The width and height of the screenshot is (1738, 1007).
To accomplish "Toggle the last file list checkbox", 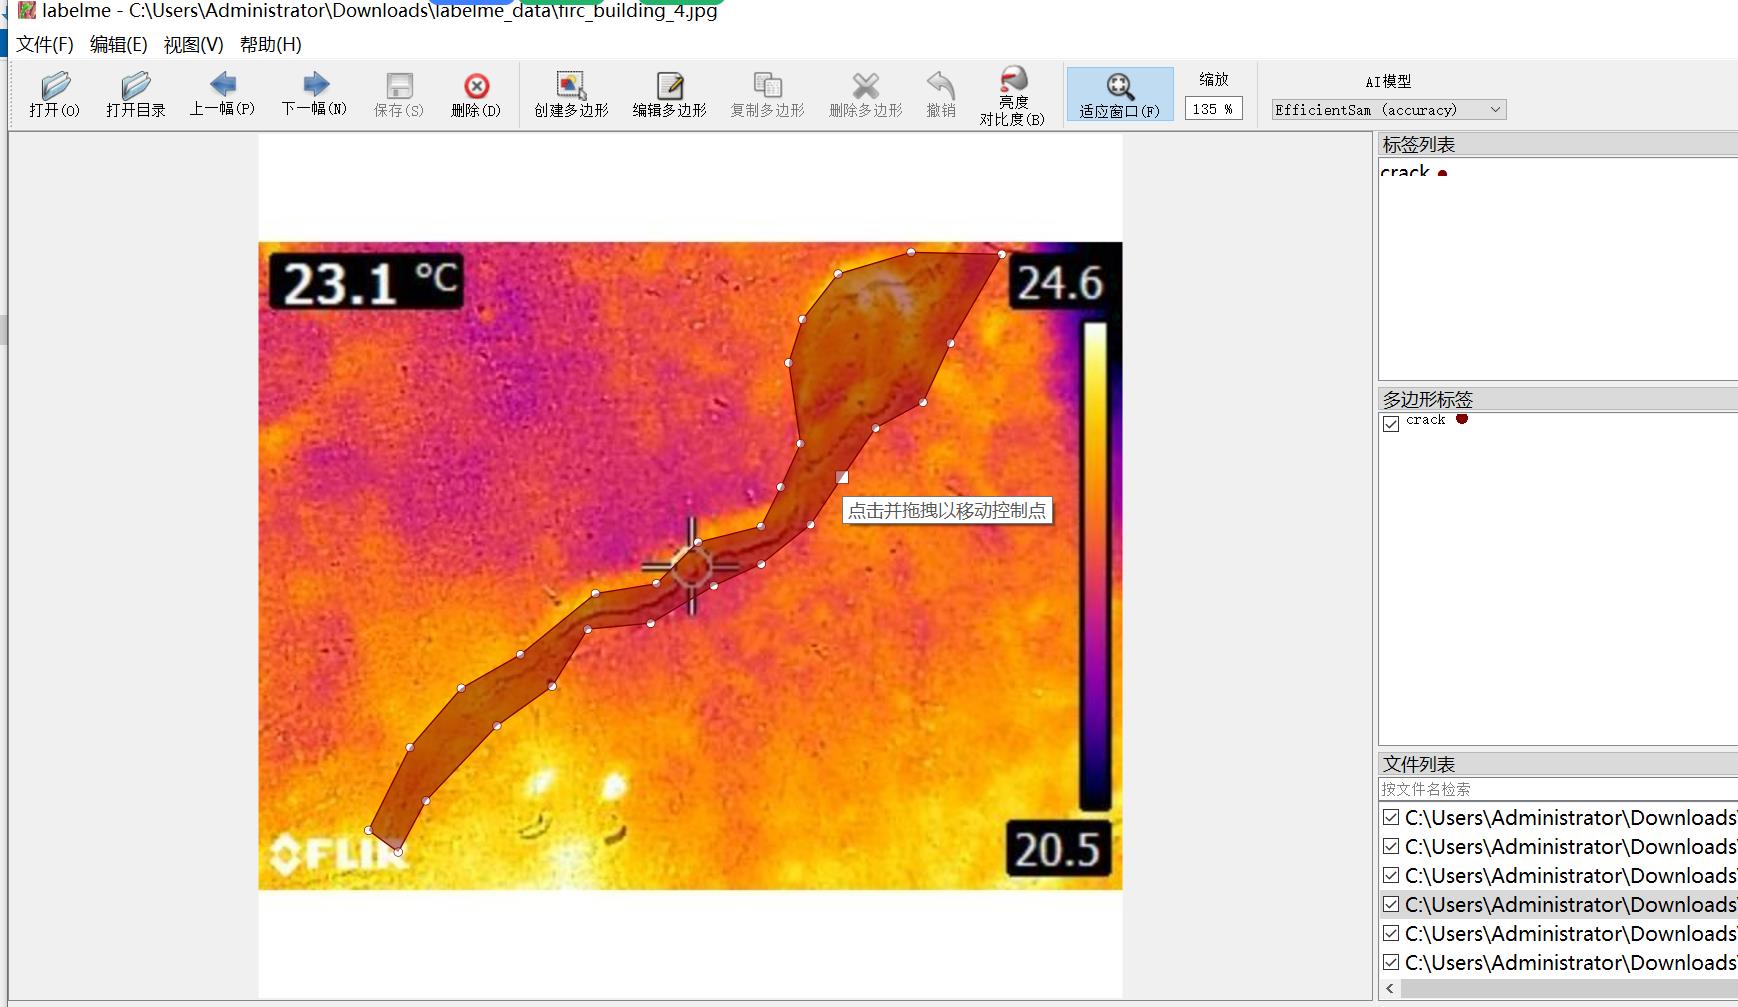I will [1391, 962].
